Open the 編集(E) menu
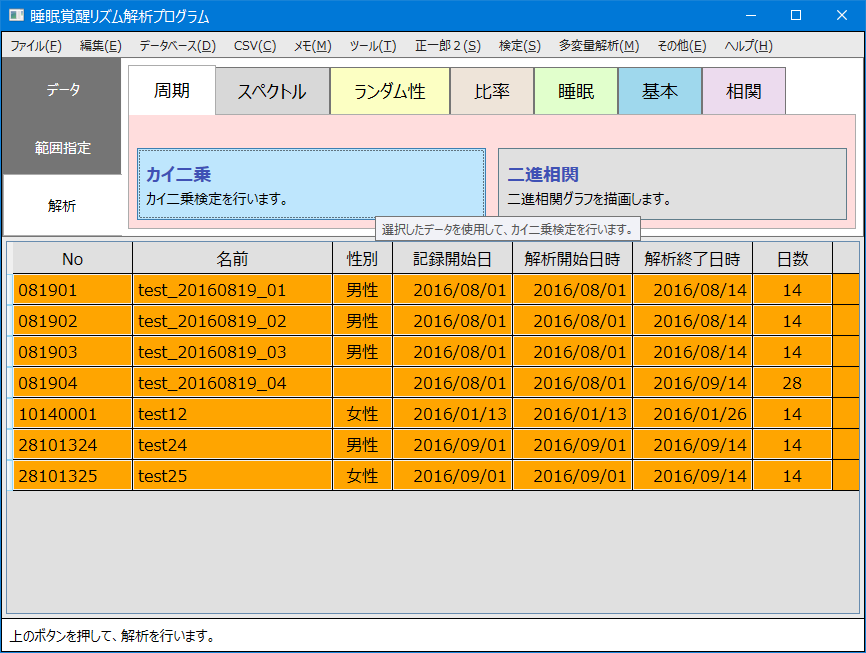The width and height of the screenshot is (866, 653). click(x=101, y=46)
